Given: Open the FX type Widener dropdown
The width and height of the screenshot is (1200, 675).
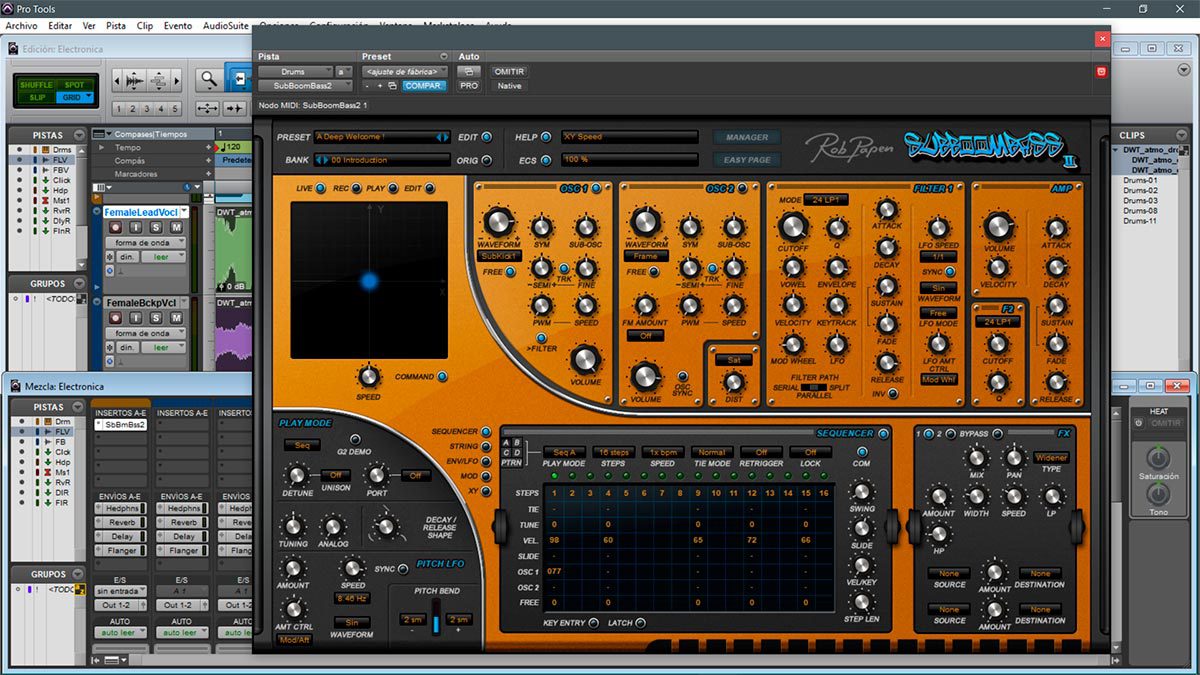Looking at the screenshot, I should coord(1051,457).
